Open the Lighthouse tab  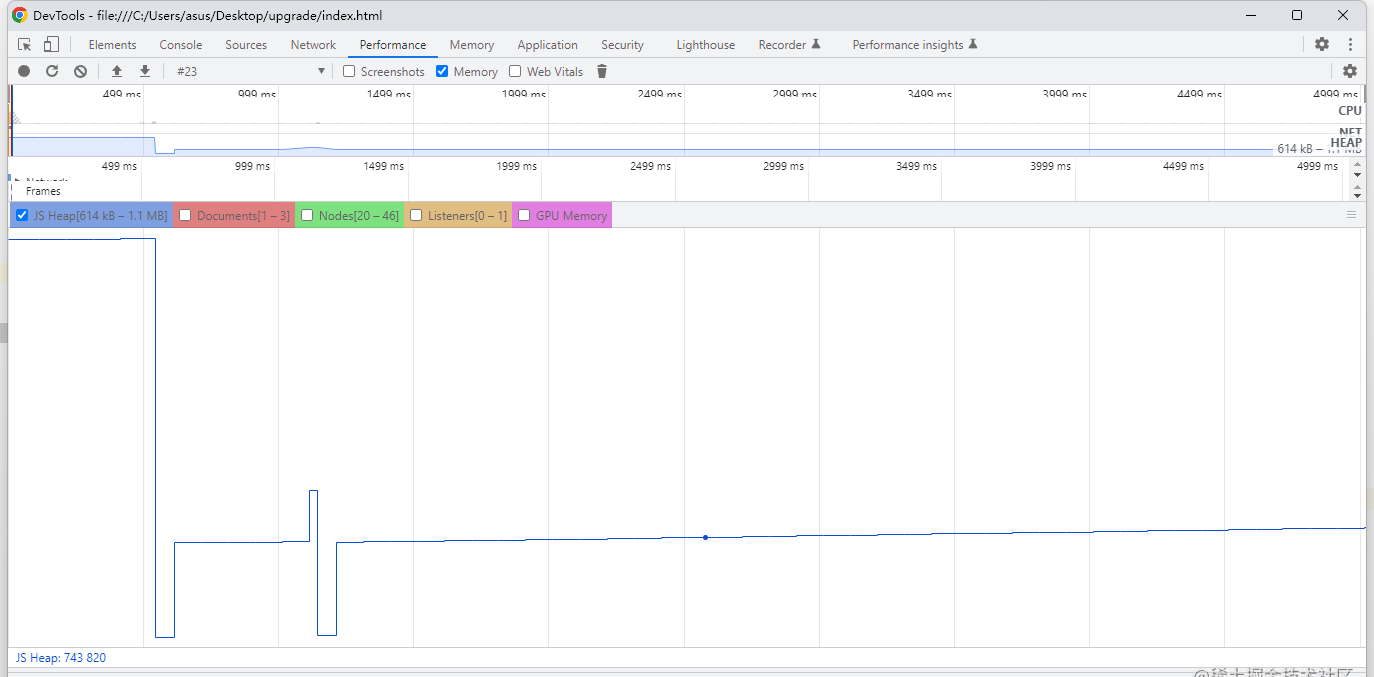705,45
